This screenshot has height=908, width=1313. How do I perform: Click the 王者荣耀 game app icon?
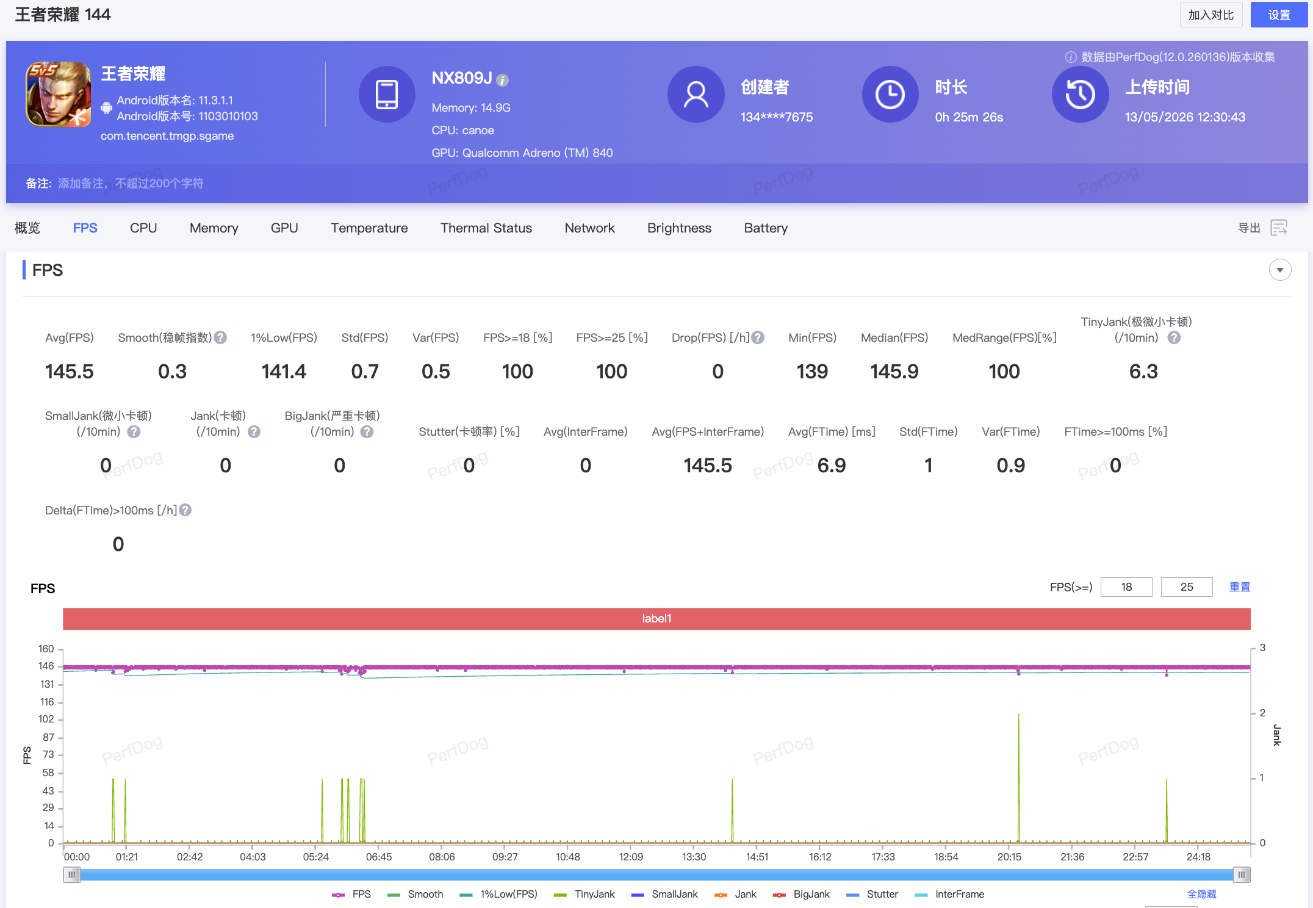tap(58, 95)
